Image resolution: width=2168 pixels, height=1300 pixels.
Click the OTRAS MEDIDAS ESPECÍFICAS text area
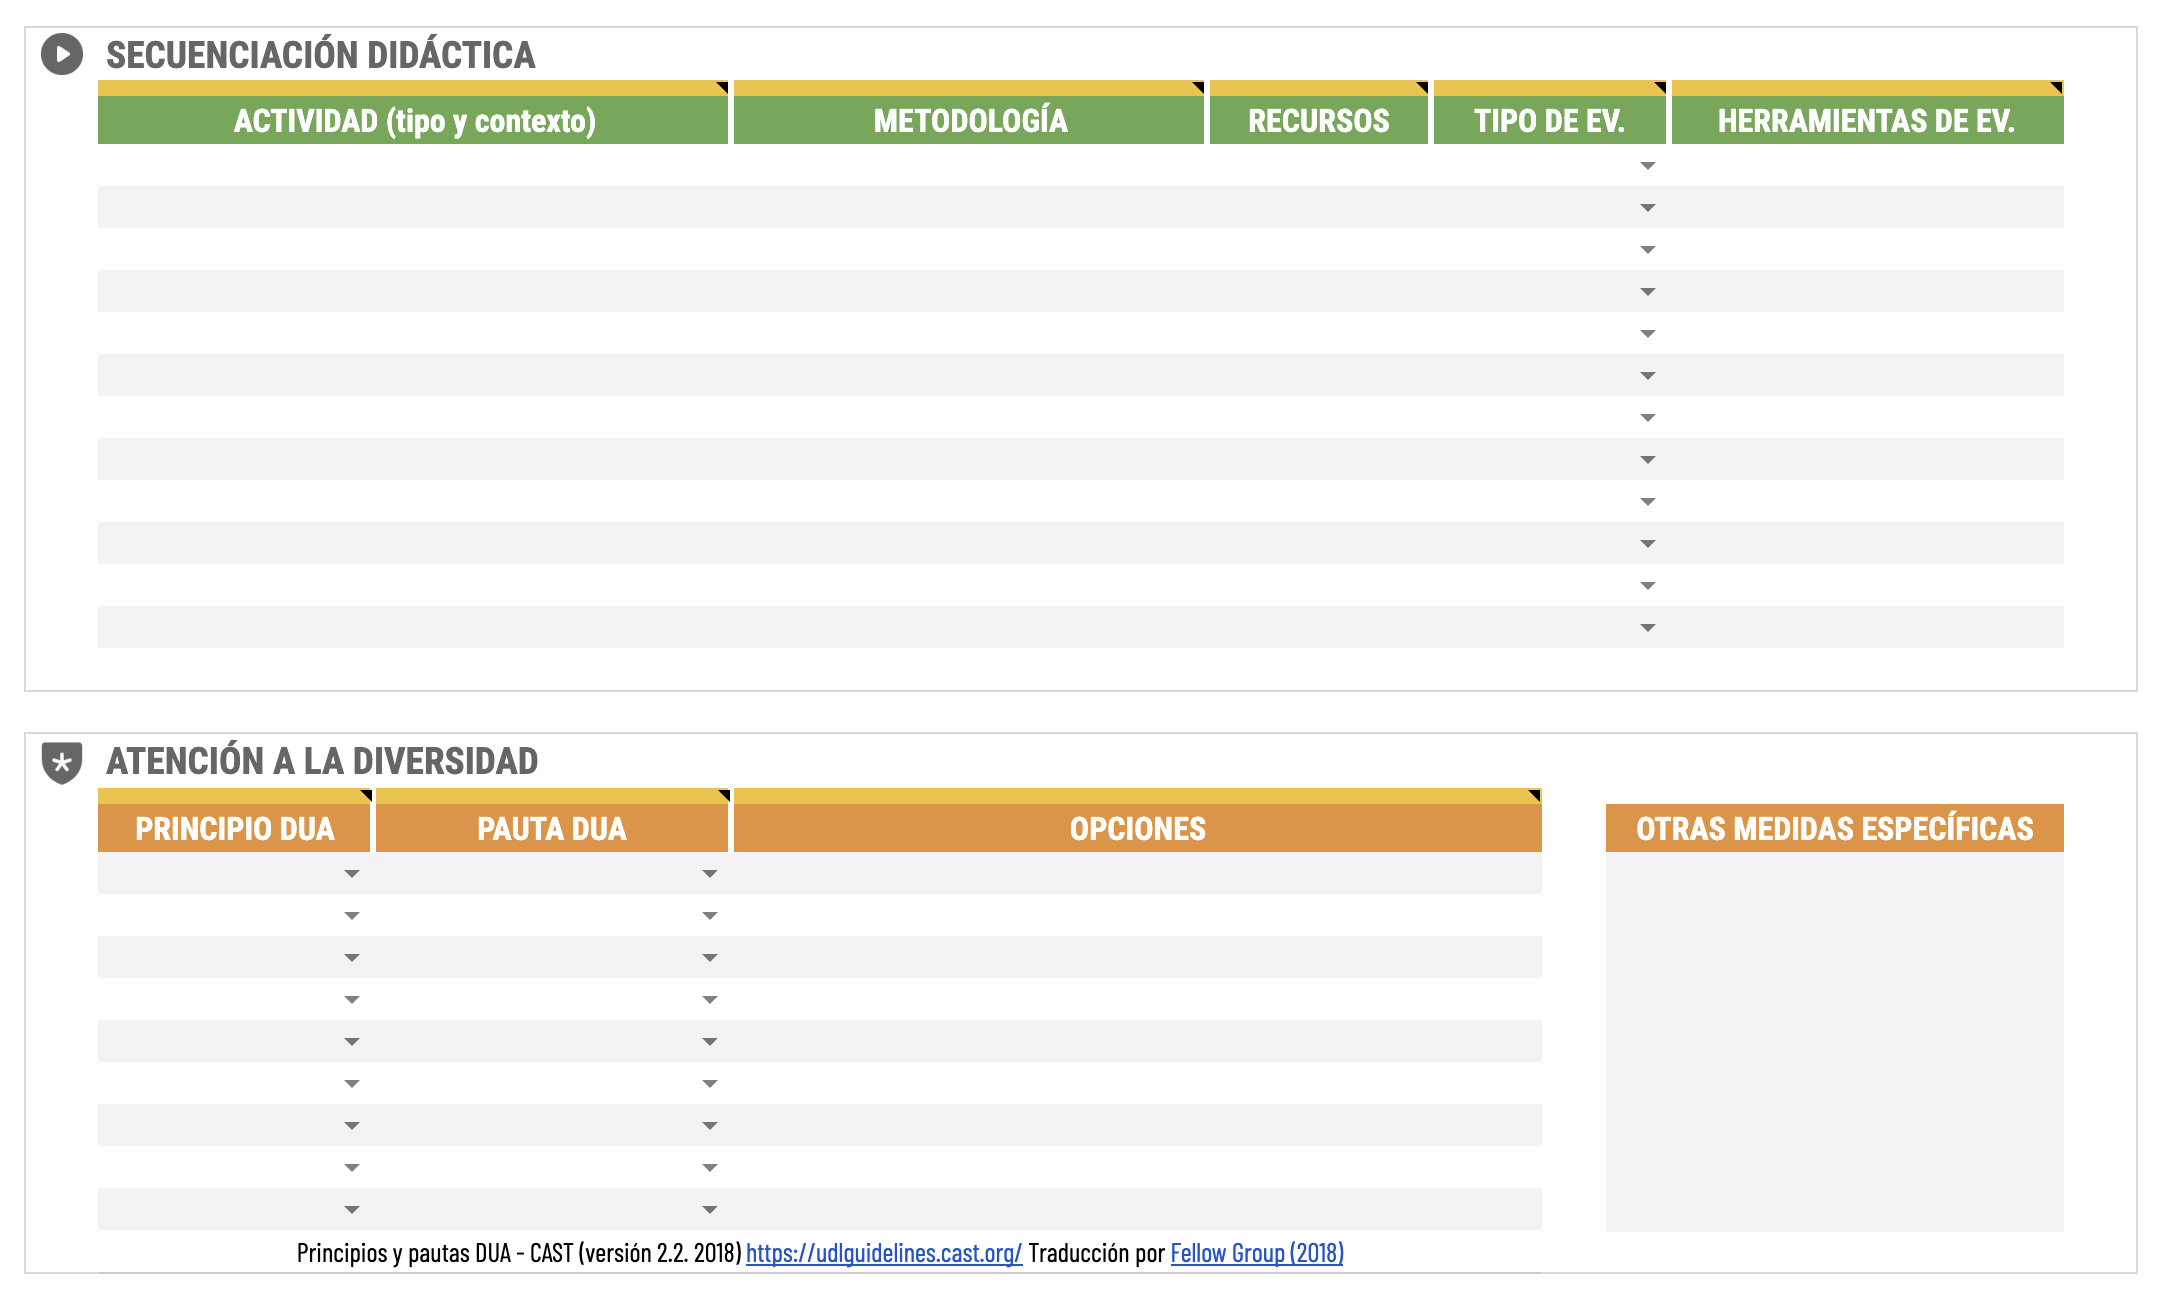[x=1834, y=1040]
